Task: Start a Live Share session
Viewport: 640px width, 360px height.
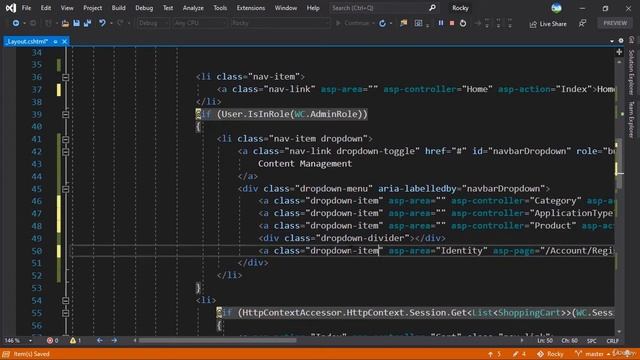Action: (548, 24)
